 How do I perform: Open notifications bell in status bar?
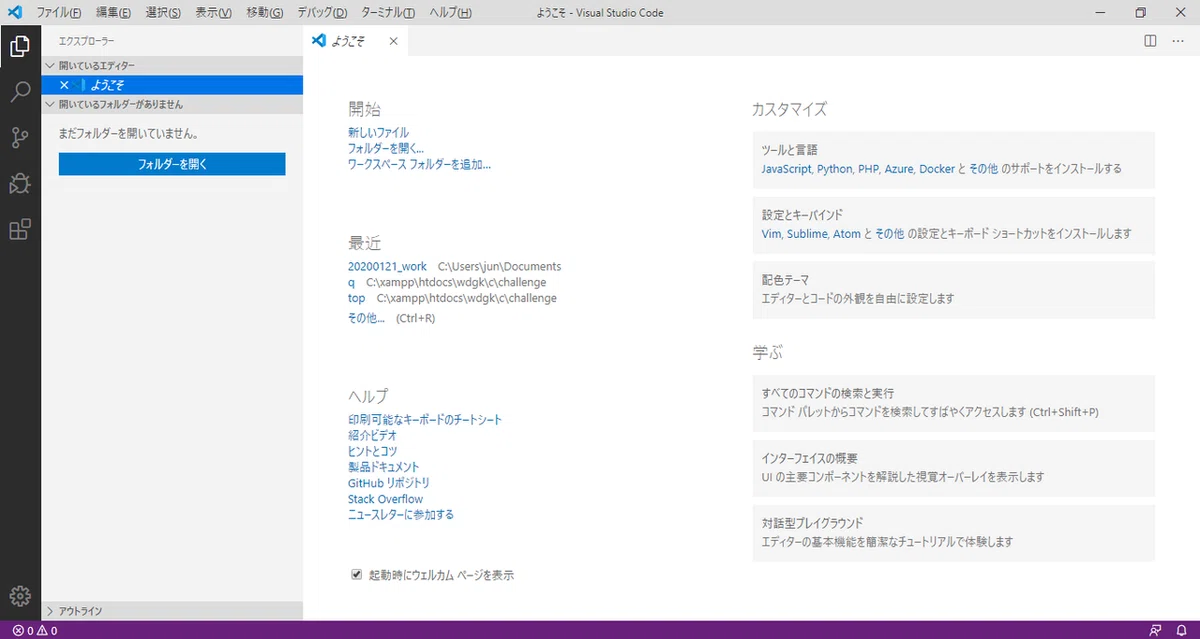click(1181, 631)
